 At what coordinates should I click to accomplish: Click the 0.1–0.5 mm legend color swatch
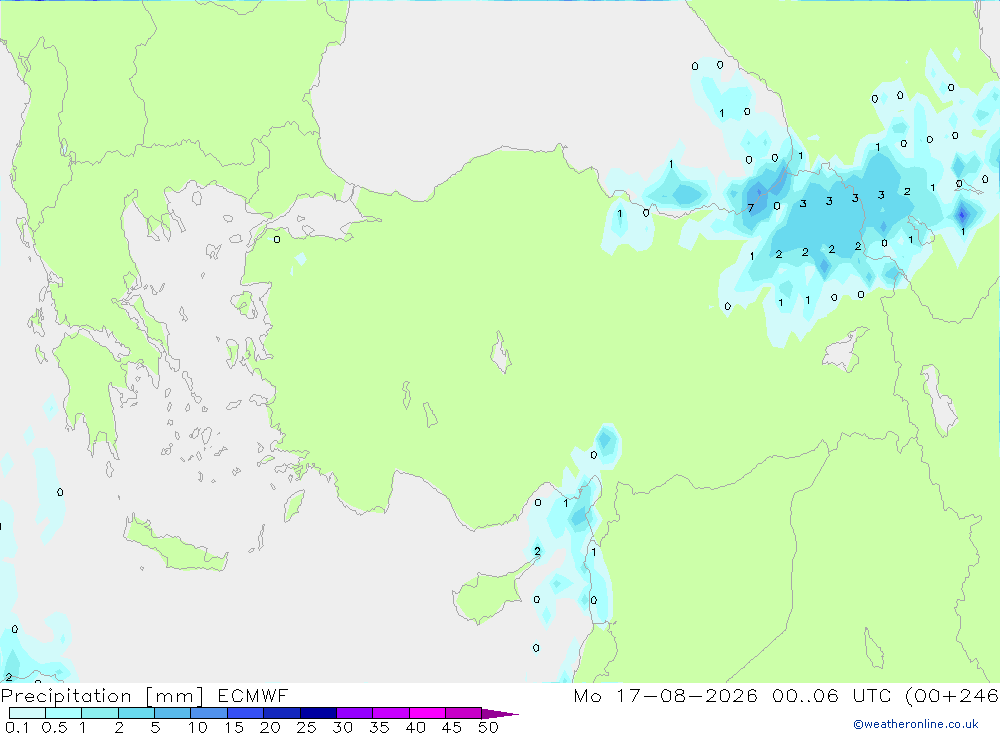(x=27, y=713)
